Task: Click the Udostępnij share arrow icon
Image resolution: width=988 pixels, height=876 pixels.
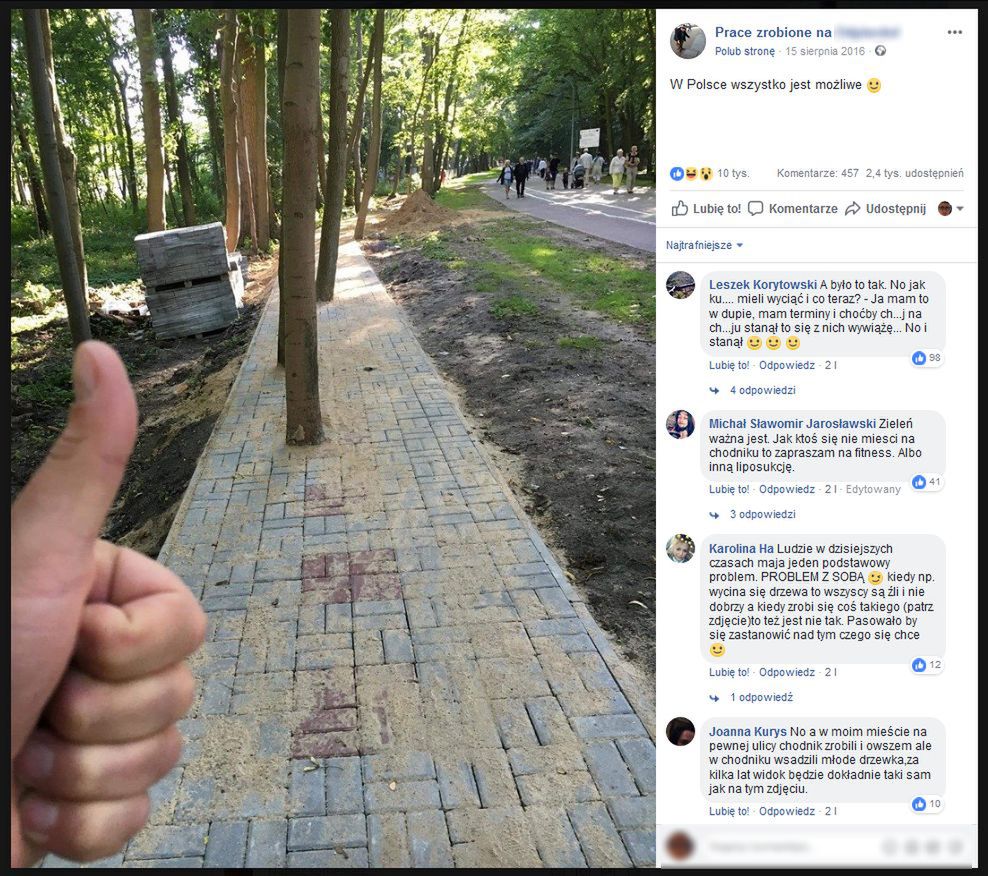Action: tap(853, 209)
